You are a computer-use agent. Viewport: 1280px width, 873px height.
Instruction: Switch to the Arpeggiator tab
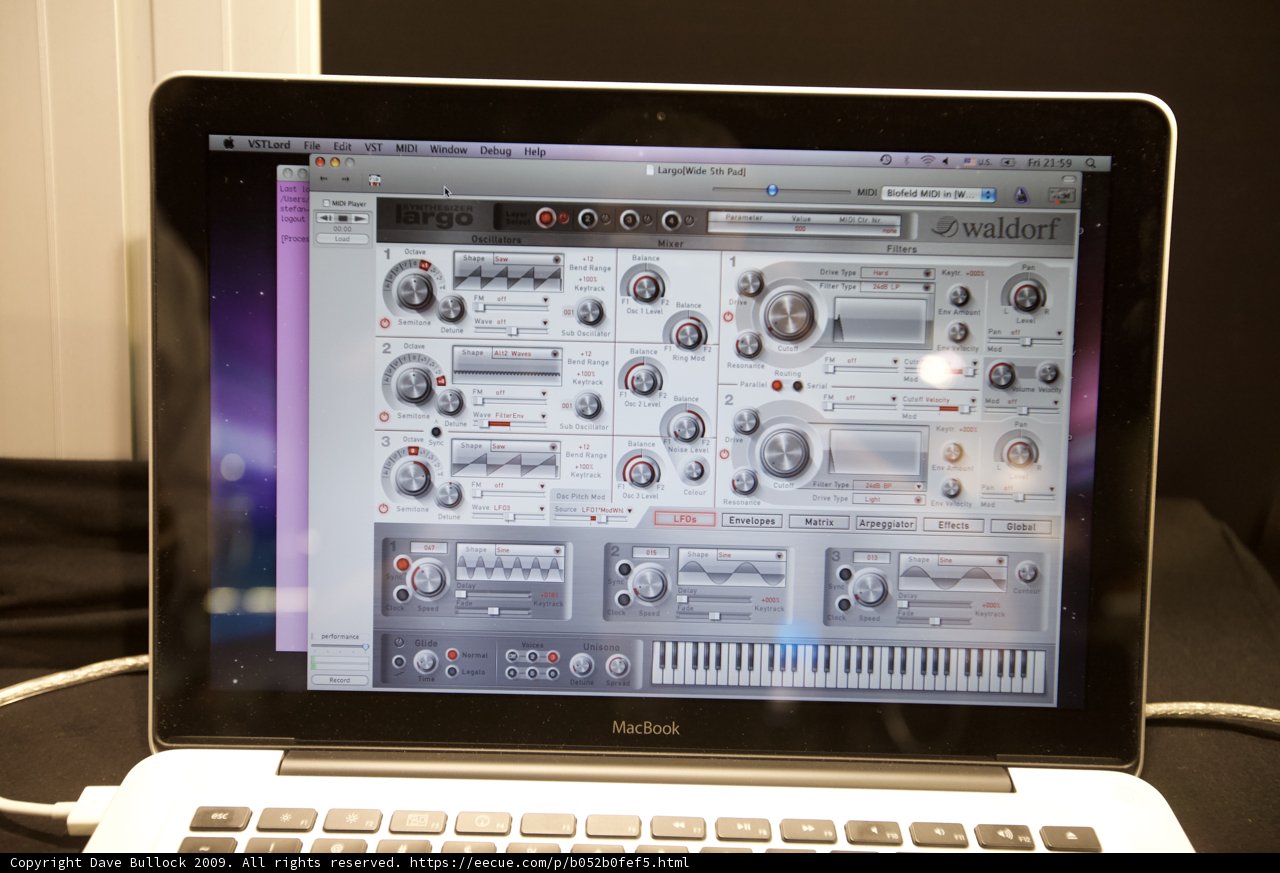[x=886, y=523]
